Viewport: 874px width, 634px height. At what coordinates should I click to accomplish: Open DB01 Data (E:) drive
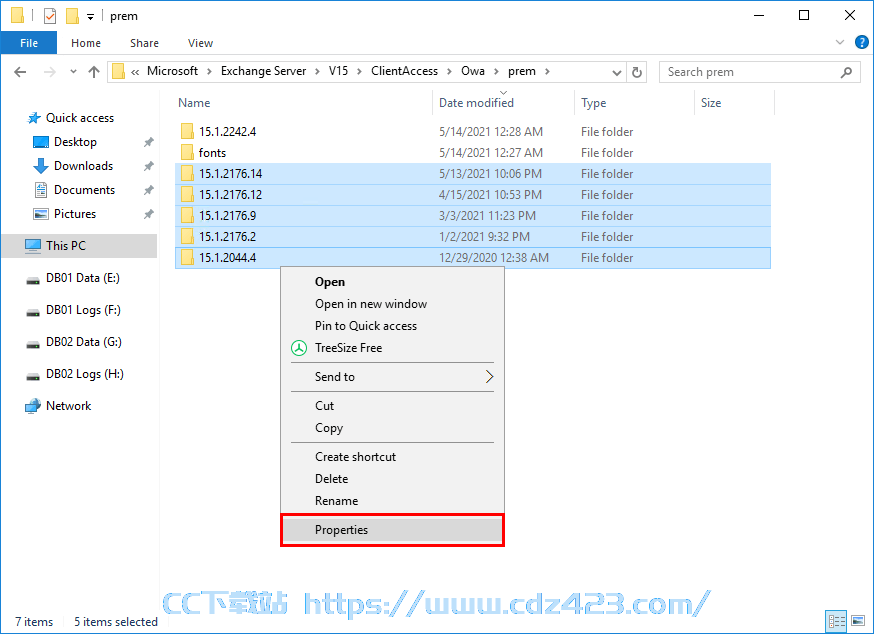coord(82,278)
